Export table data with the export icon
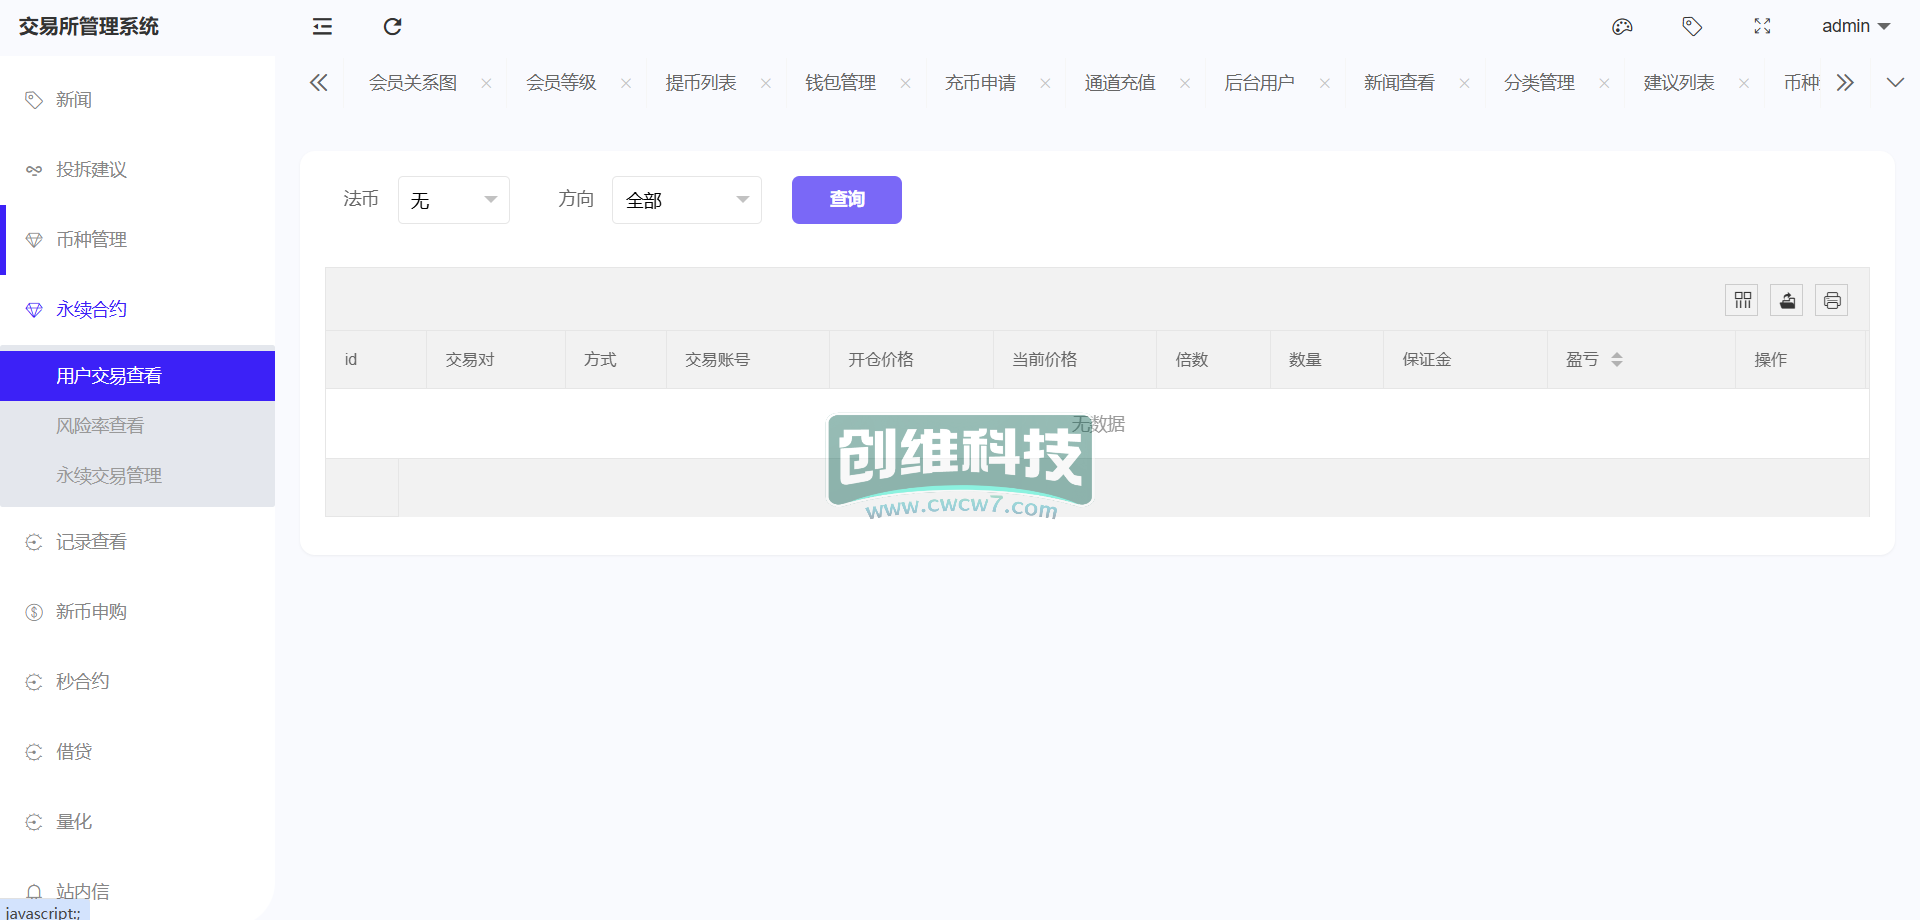Screen dimensions: 1920x920 pos(1787,300)
